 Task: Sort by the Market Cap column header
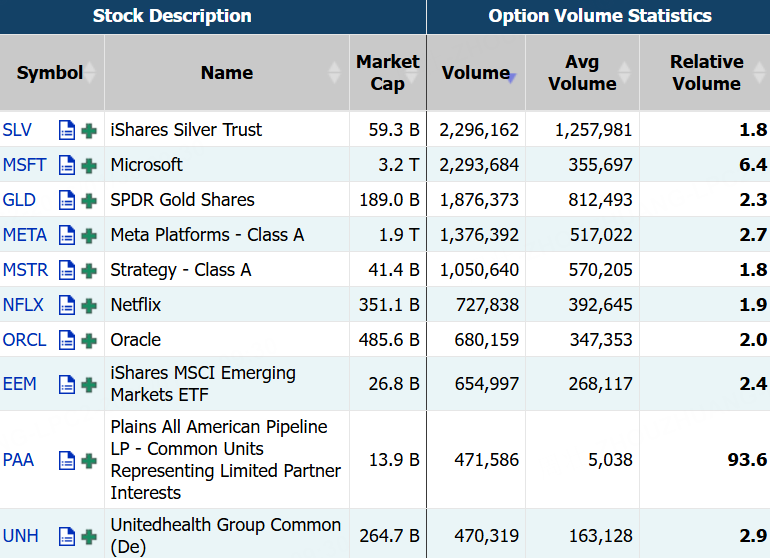pos(387,73)
